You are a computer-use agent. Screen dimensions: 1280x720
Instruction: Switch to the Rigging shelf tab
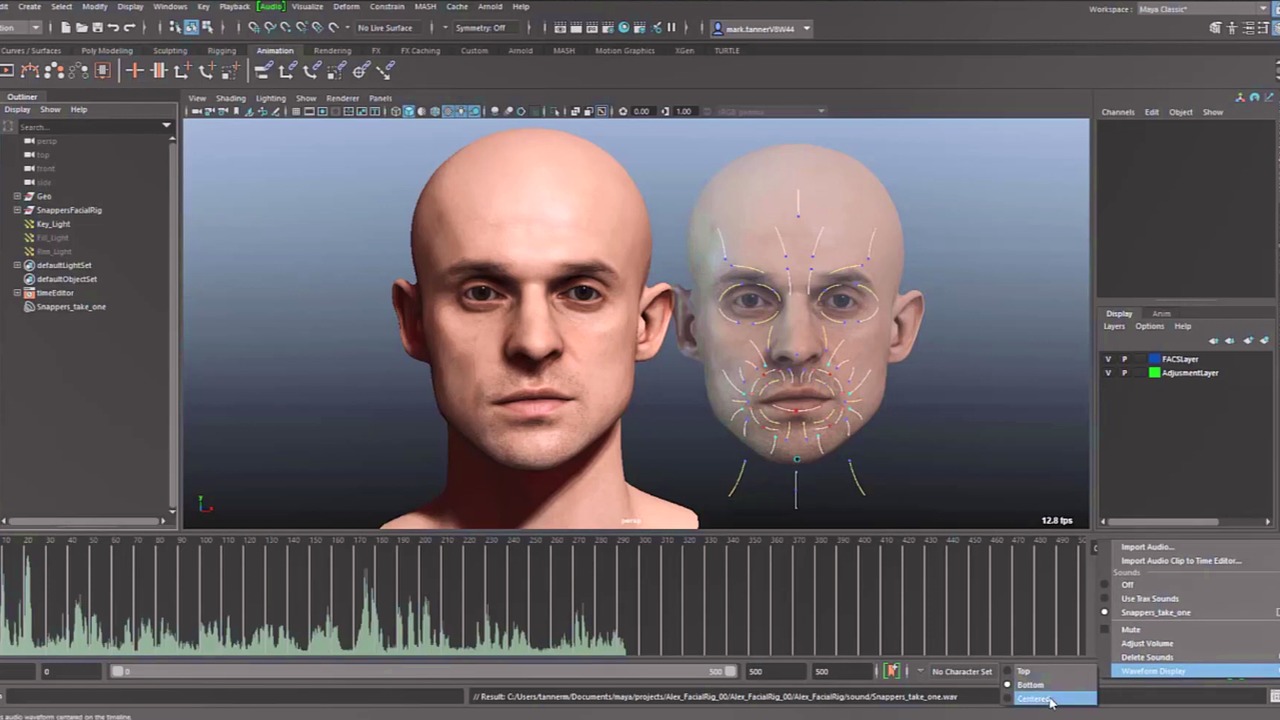click(x=221, y=51)
